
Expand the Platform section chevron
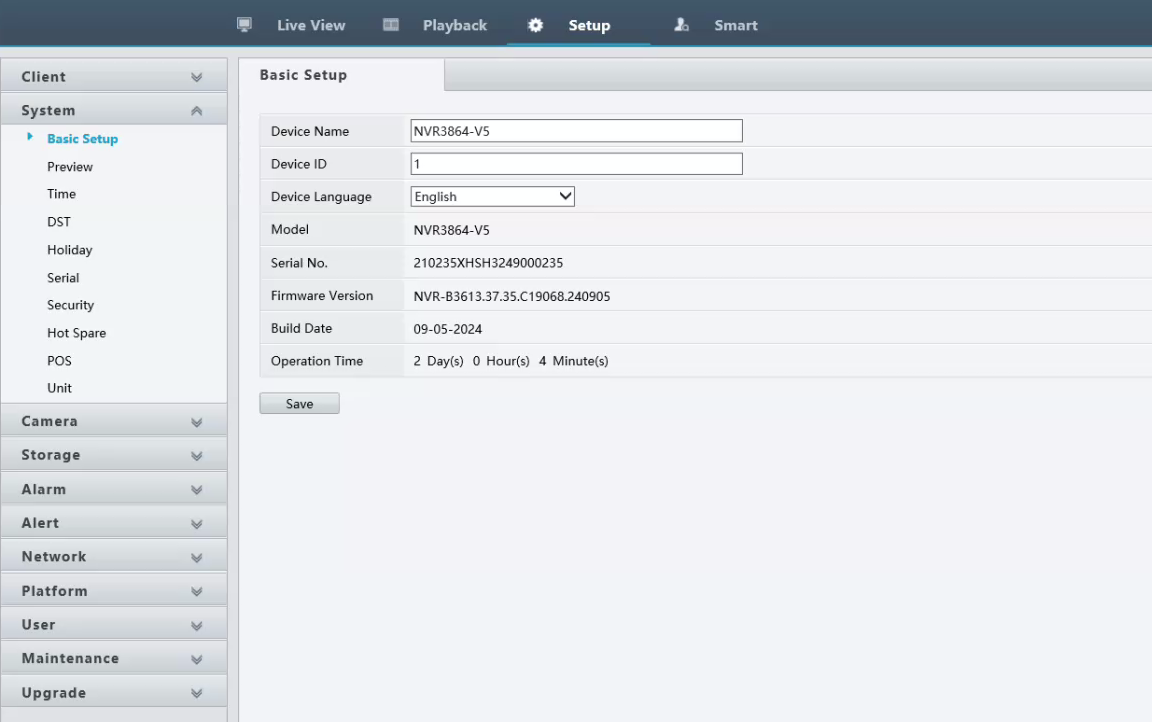pyautogui.click(x=196, y=591)
